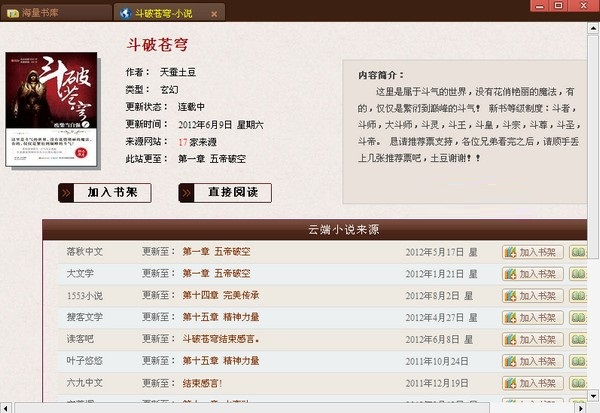The image size is (600, 413).
Task: Click the read icon in 搜客文学 row
Action: [x=578, y=318]
